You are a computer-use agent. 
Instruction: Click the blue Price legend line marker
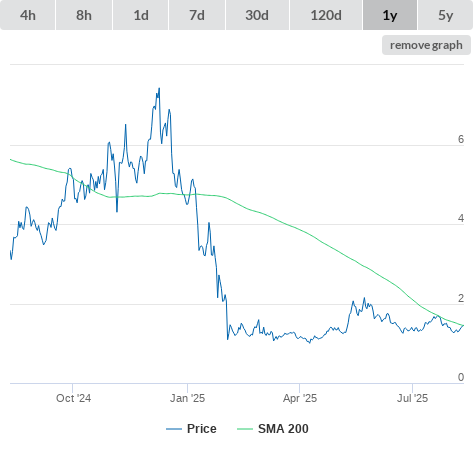point(174,429)
